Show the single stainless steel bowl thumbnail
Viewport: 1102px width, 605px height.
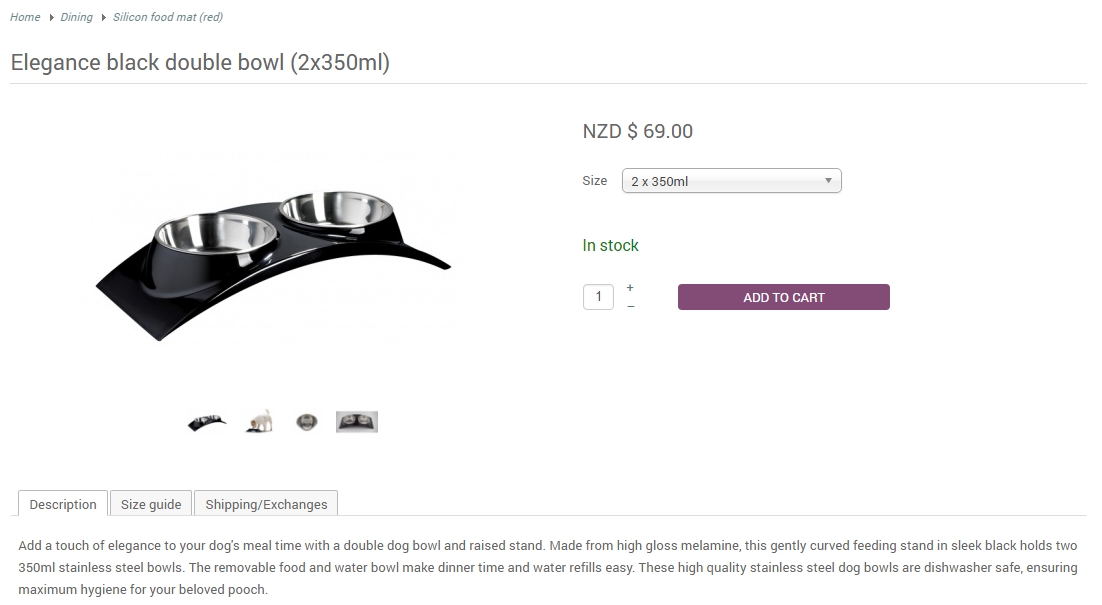(307, 422)
